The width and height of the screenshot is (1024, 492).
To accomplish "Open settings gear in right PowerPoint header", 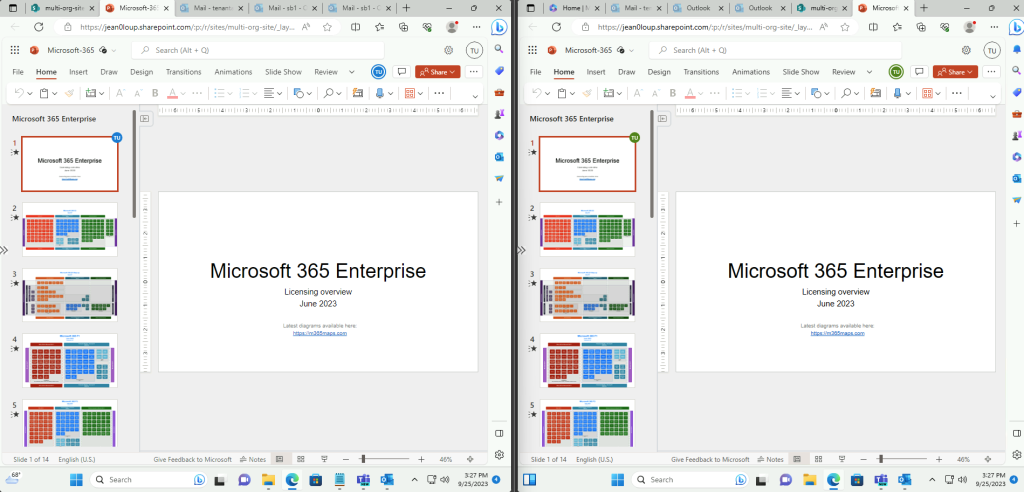I will point(966,50).
